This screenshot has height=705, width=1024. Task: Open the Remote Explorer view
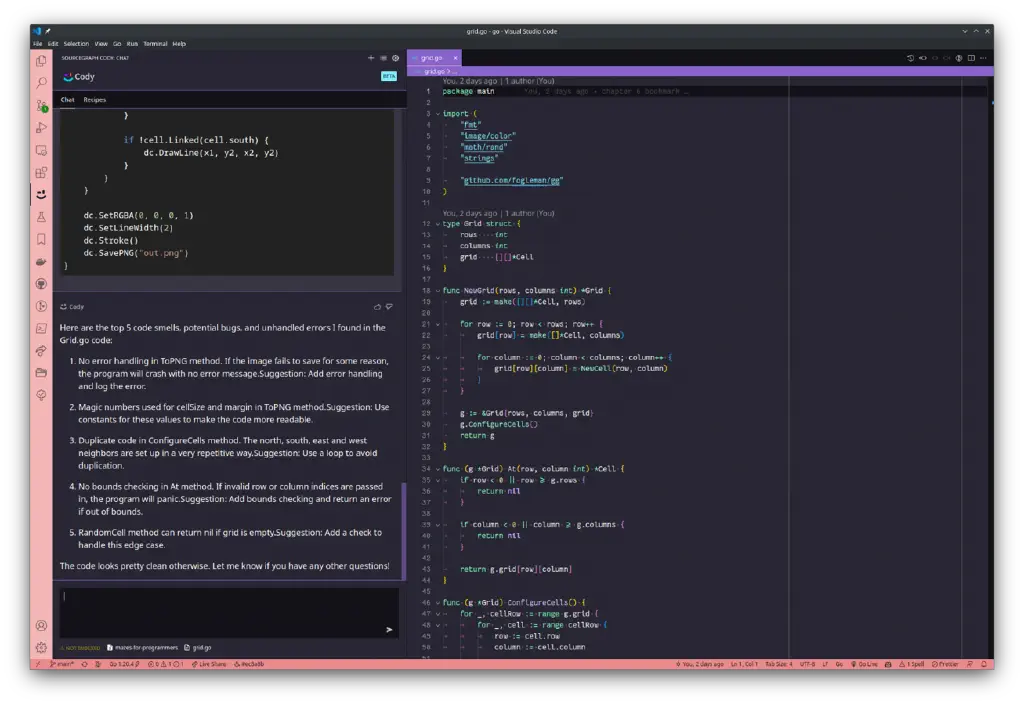coord(41,150)
